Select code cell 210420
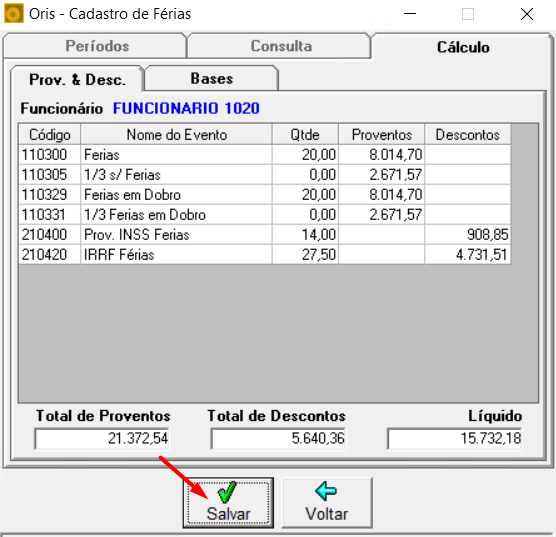 click(50, 254)
